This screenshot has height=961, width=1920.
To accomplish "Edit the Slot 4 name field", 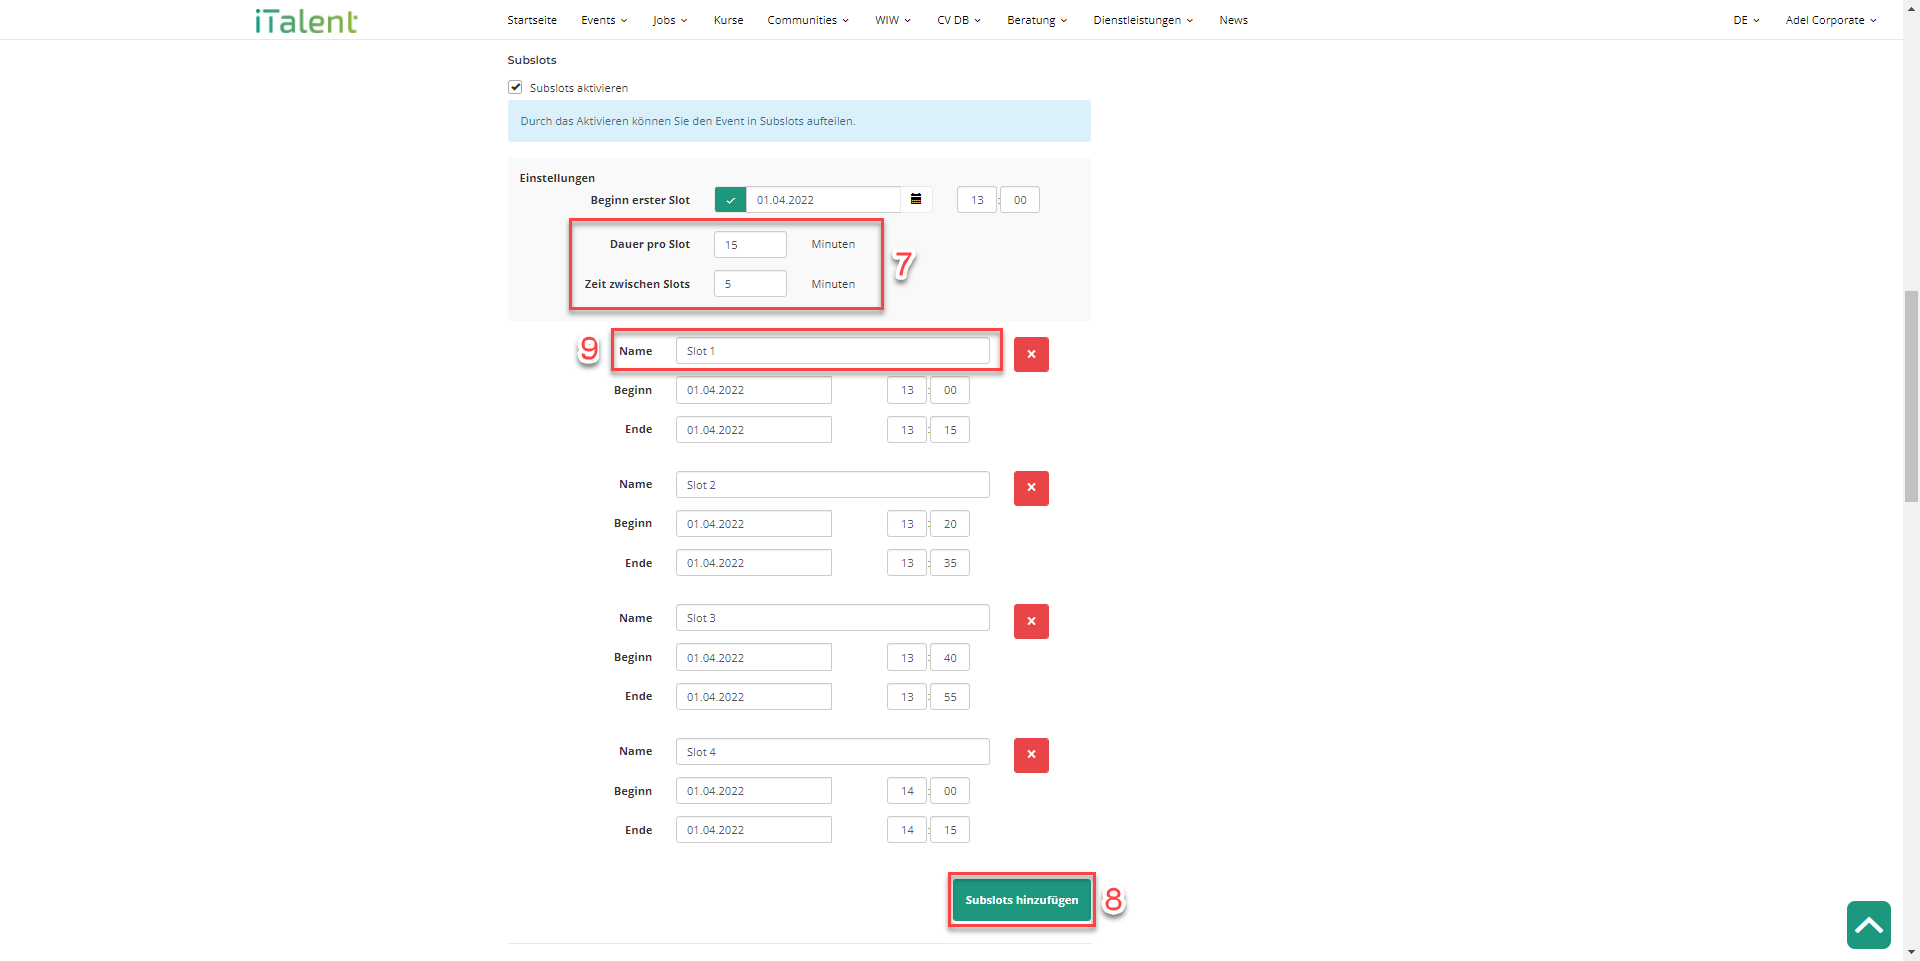I will pyautogui.click(x=832, y=752).
